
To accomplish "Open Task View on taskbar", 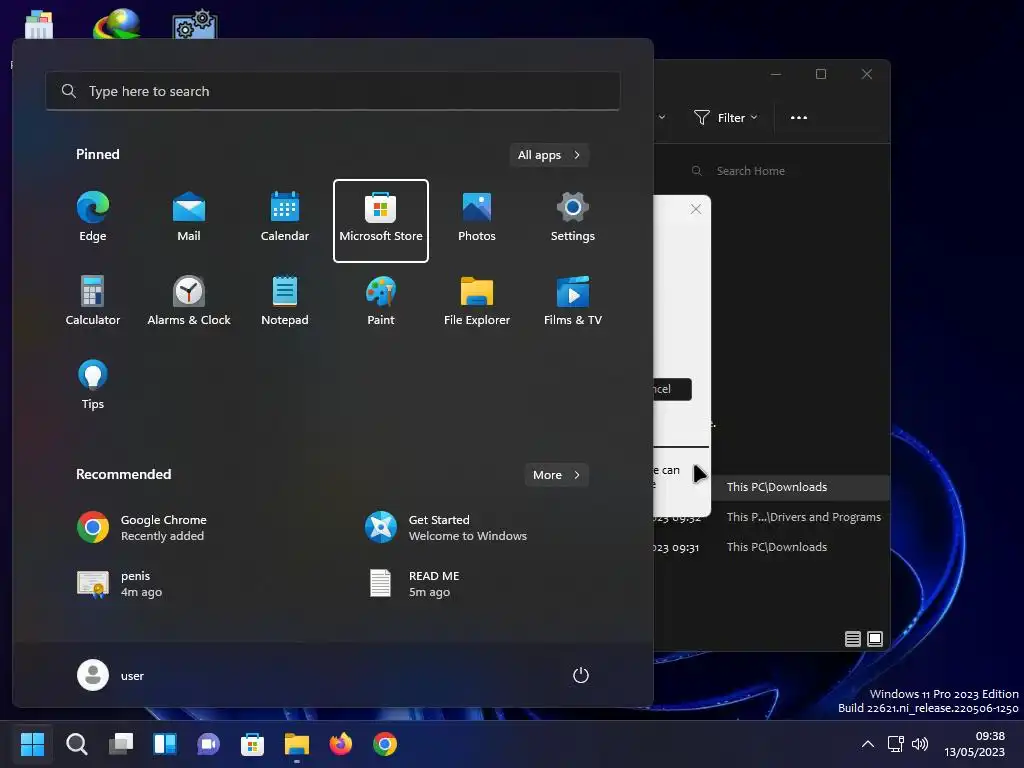I will point(121,744).
